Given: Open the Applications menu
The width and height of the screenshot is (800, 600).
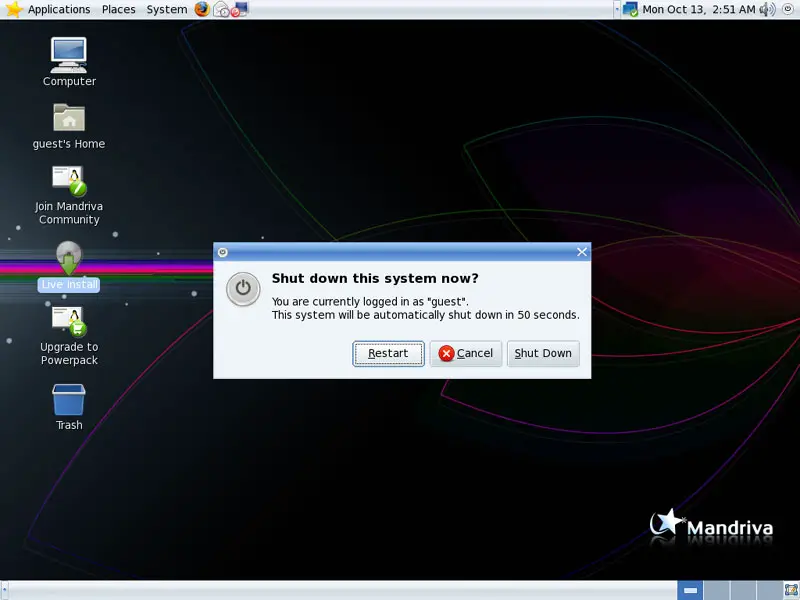Looking at the screenshot, I should 48,9.
